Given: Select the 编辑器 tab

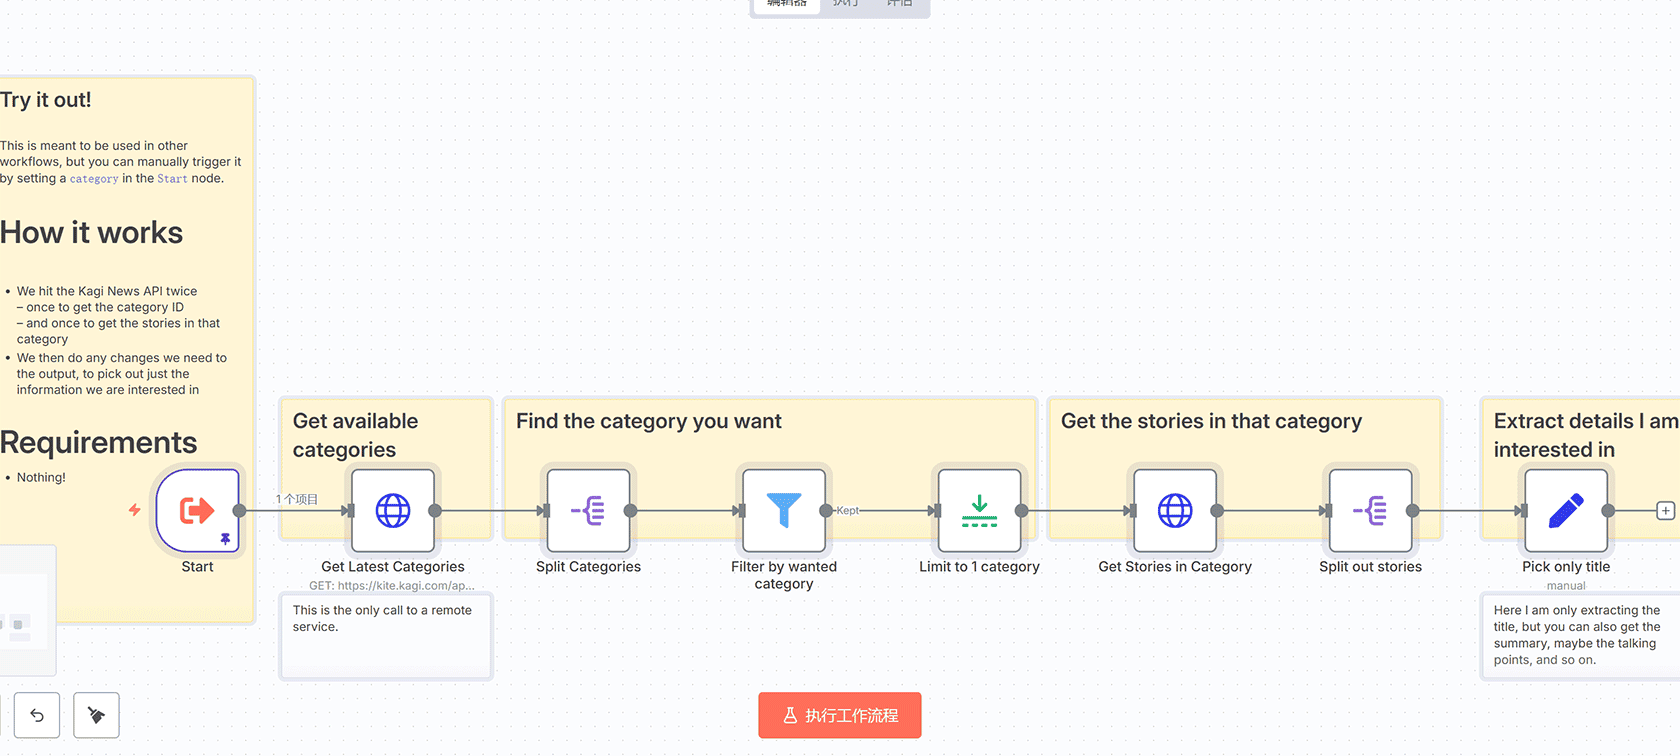Looking at the screenshot, I should [787, 4].
